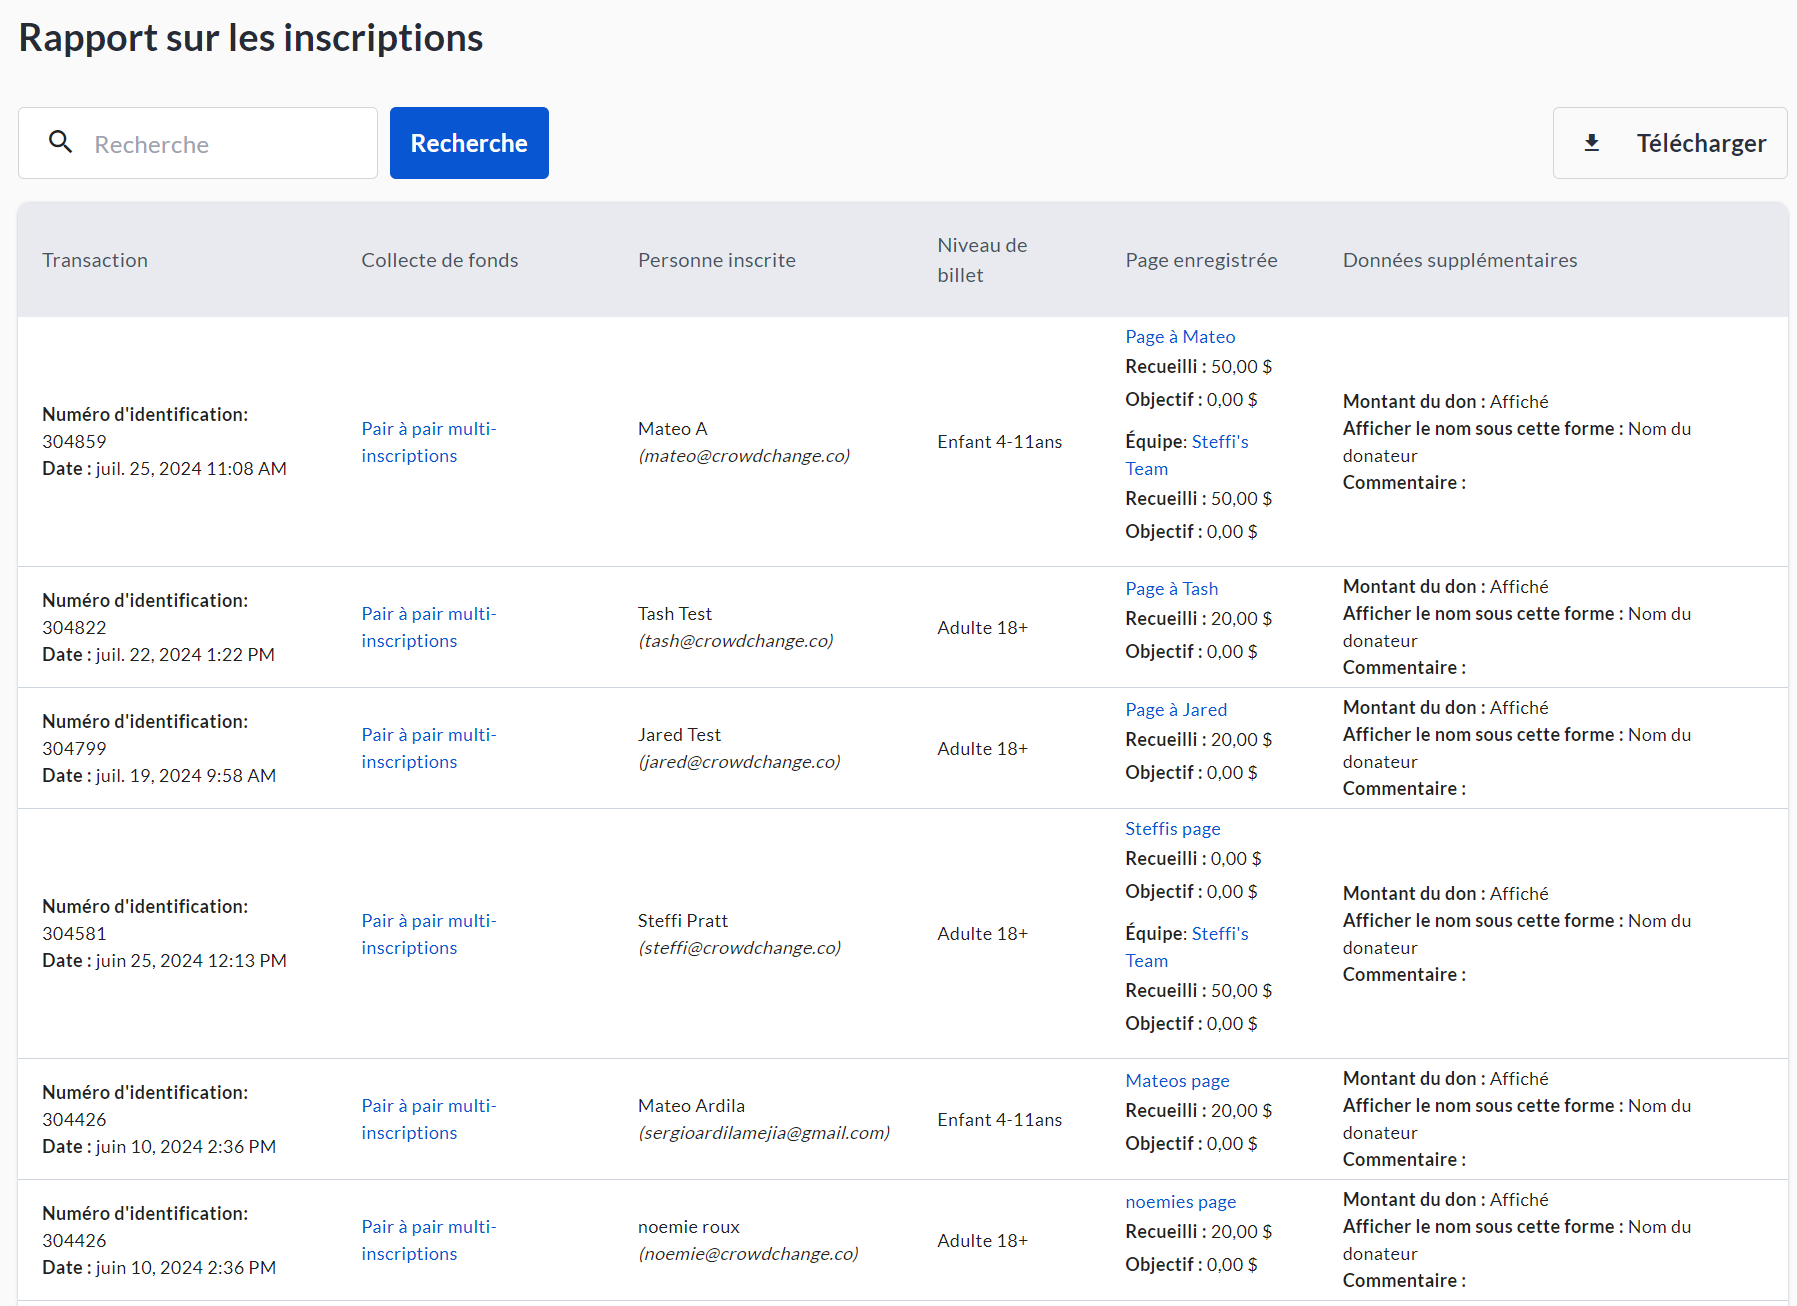The width and height of the screenshot is (1797, 1306).
Task: Click the Télécharger button
Action: [x=1669, y=143]
